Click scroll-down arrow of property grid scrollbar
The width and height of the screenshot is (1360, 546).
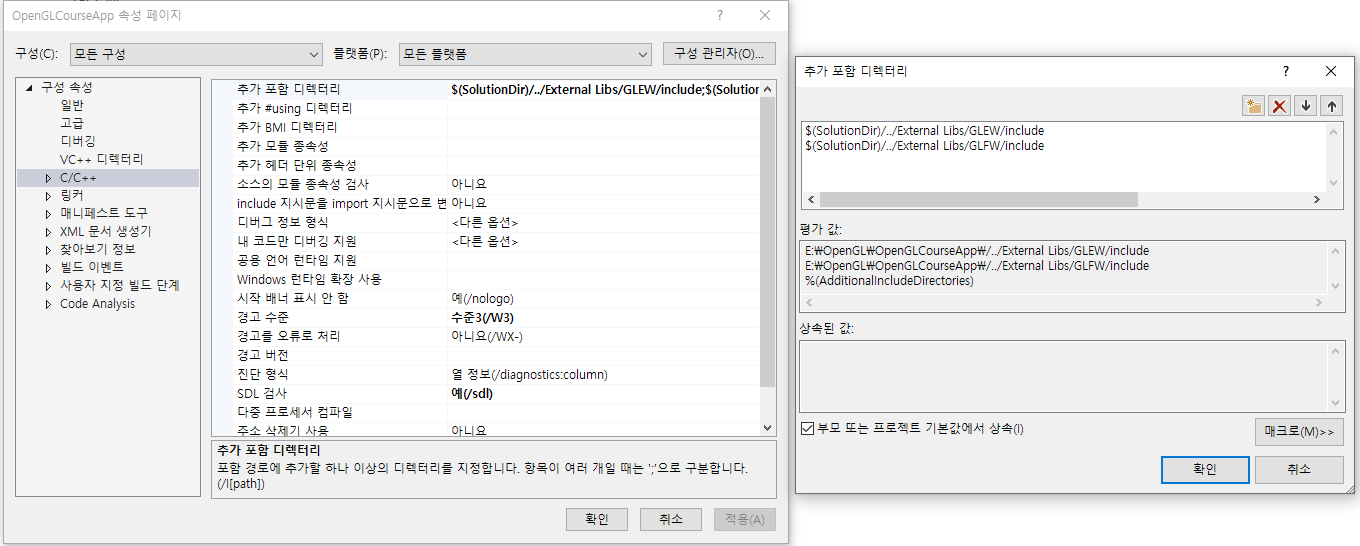point(767,428)
